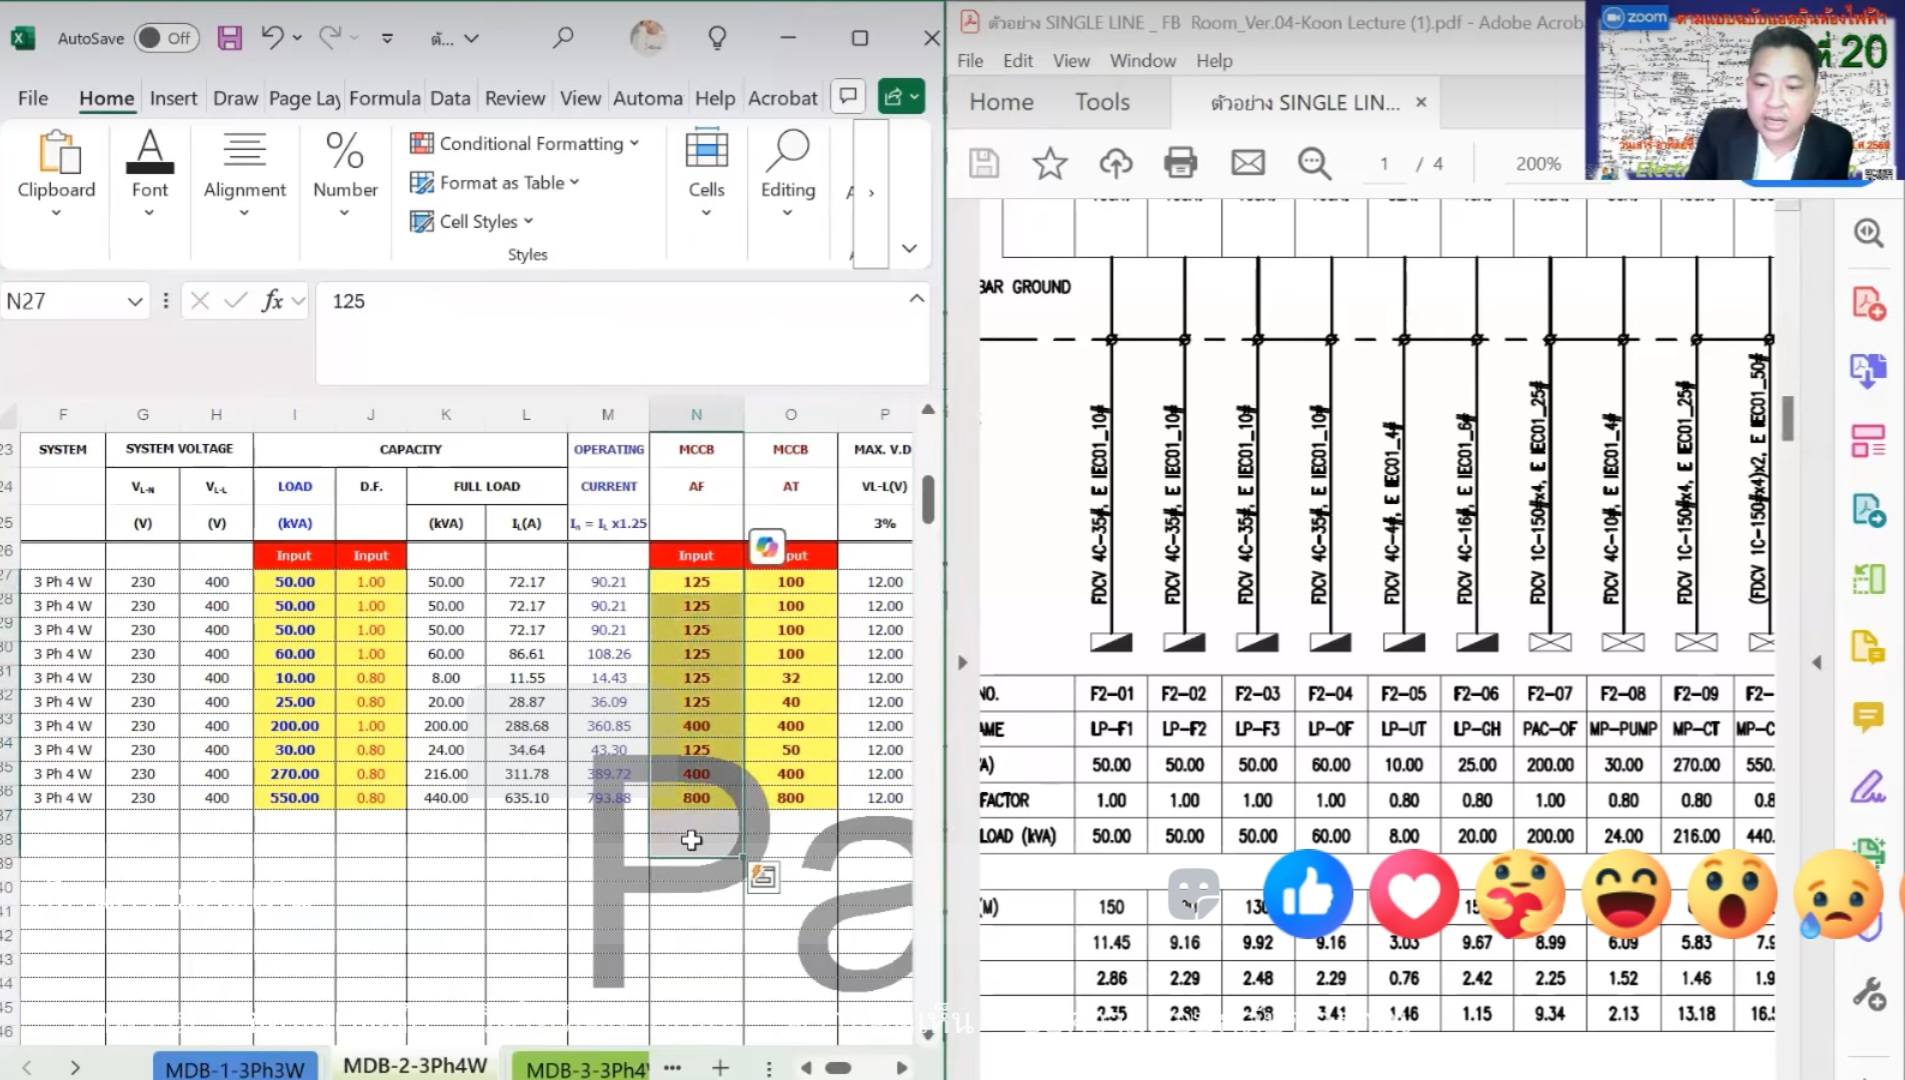Select the MDB-1-3Ph3W sheet tab
The image size is (1905, 1080).
point(235,1068)
